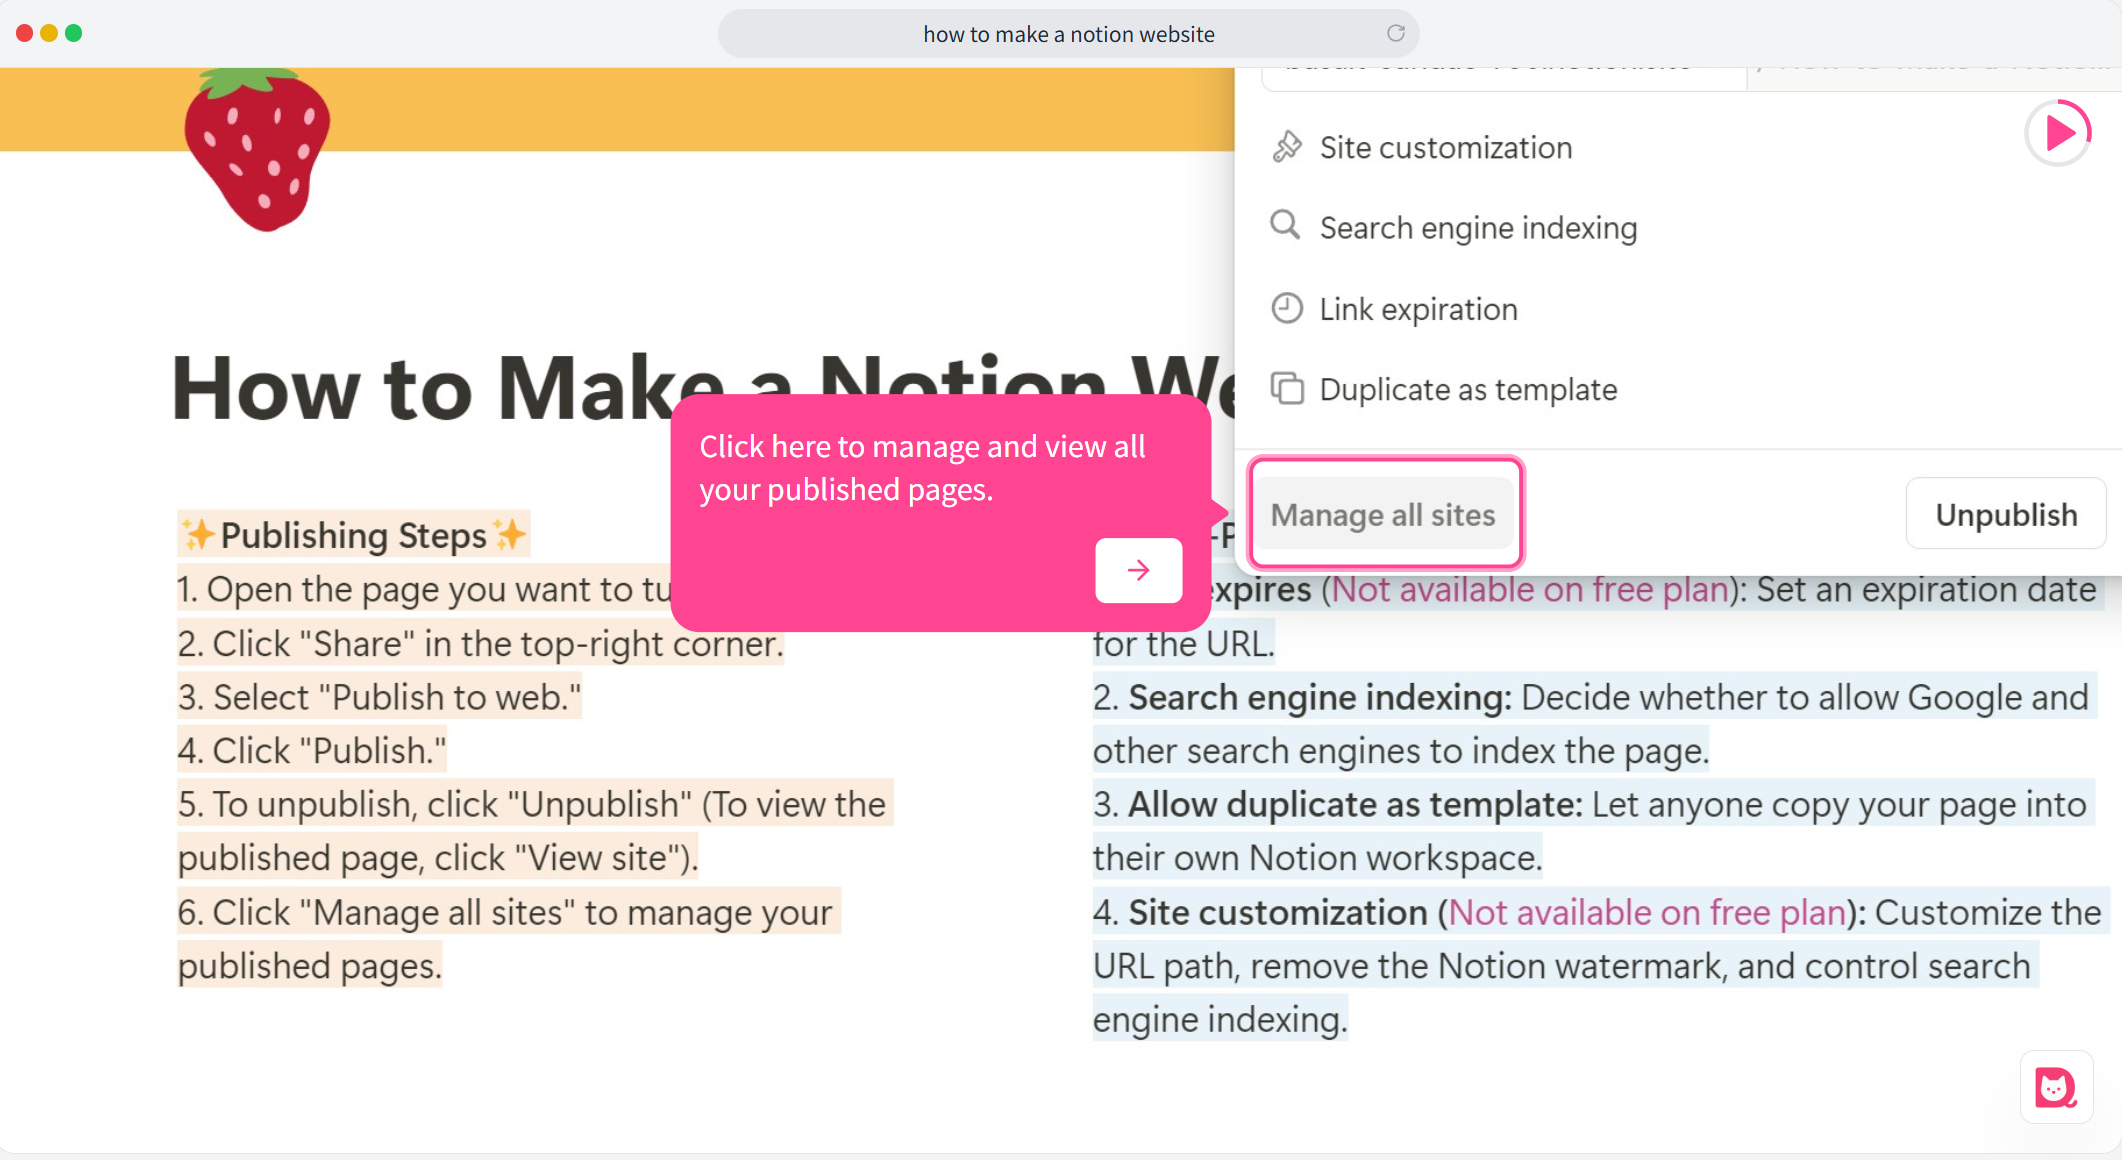Click the Site customization paintbrush icon

pos(1287,147)
